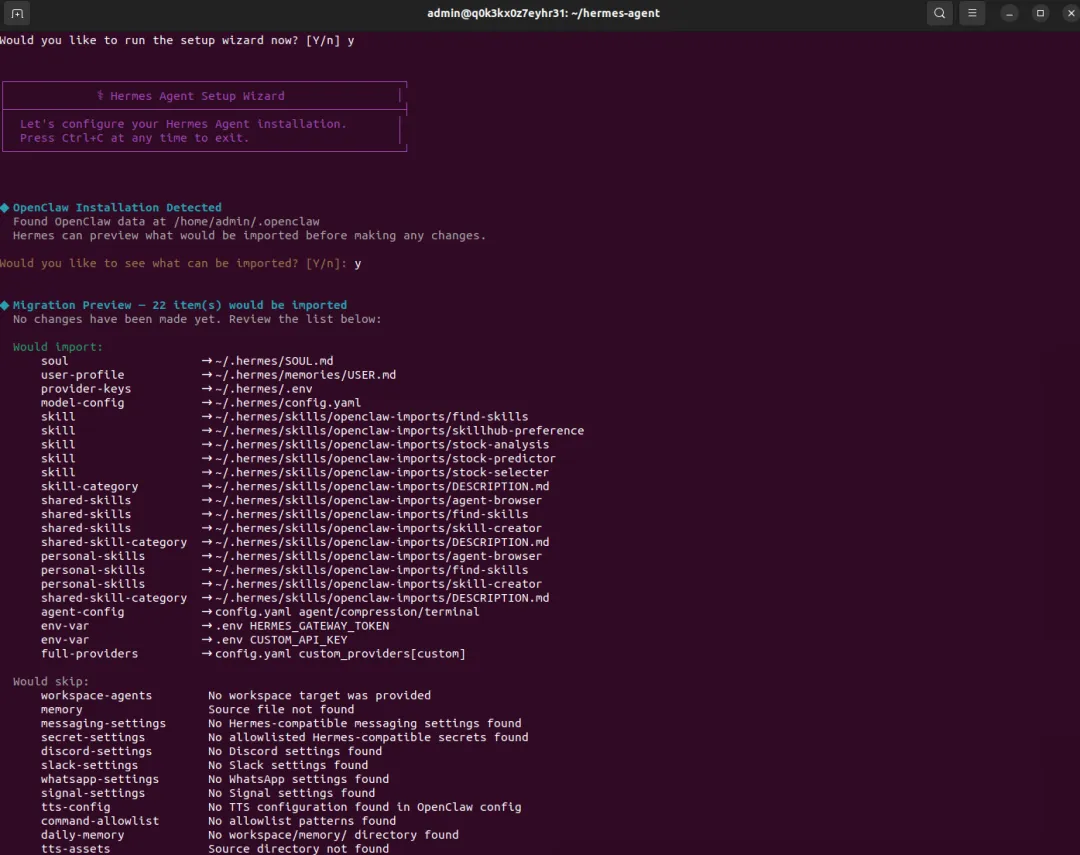This screenshot has width=1080, height=855.
Task: Click the stock-predictor skill path
Action: pyautogui.click(x=386, y=458)
